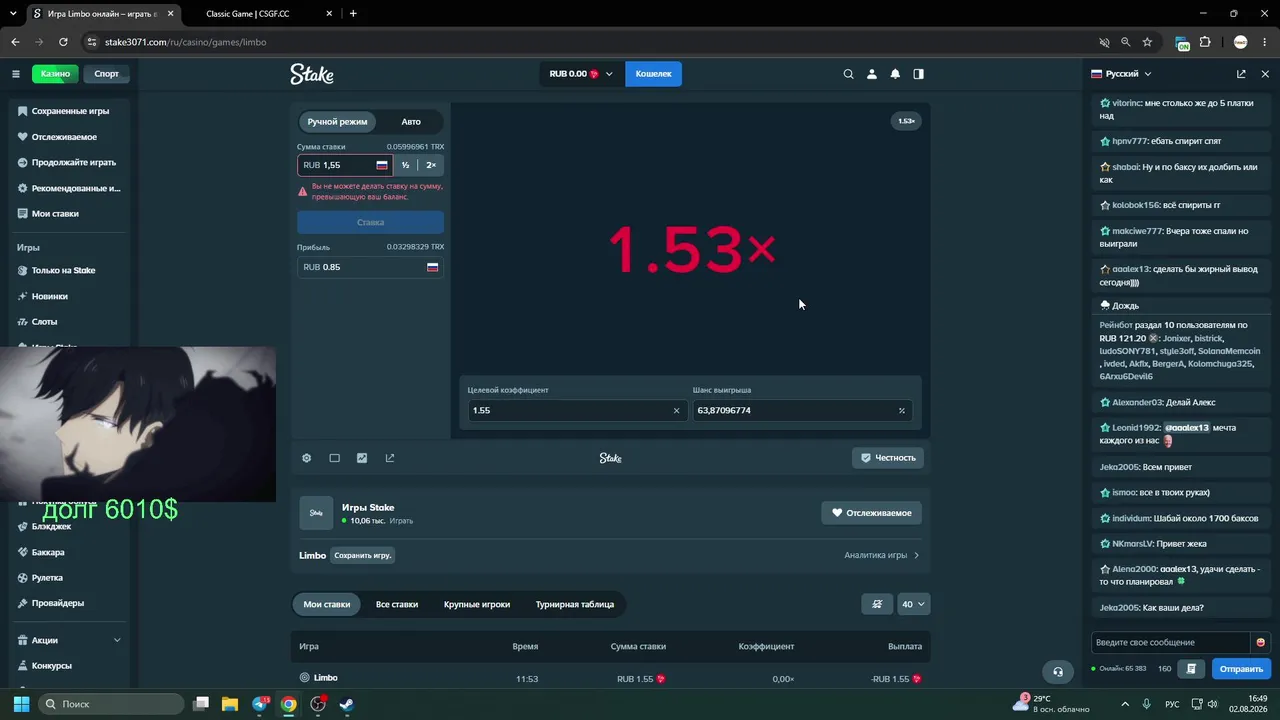Open the Кошелек wallet button
Screen dimensions: 1280x720
tap(654, 74)
